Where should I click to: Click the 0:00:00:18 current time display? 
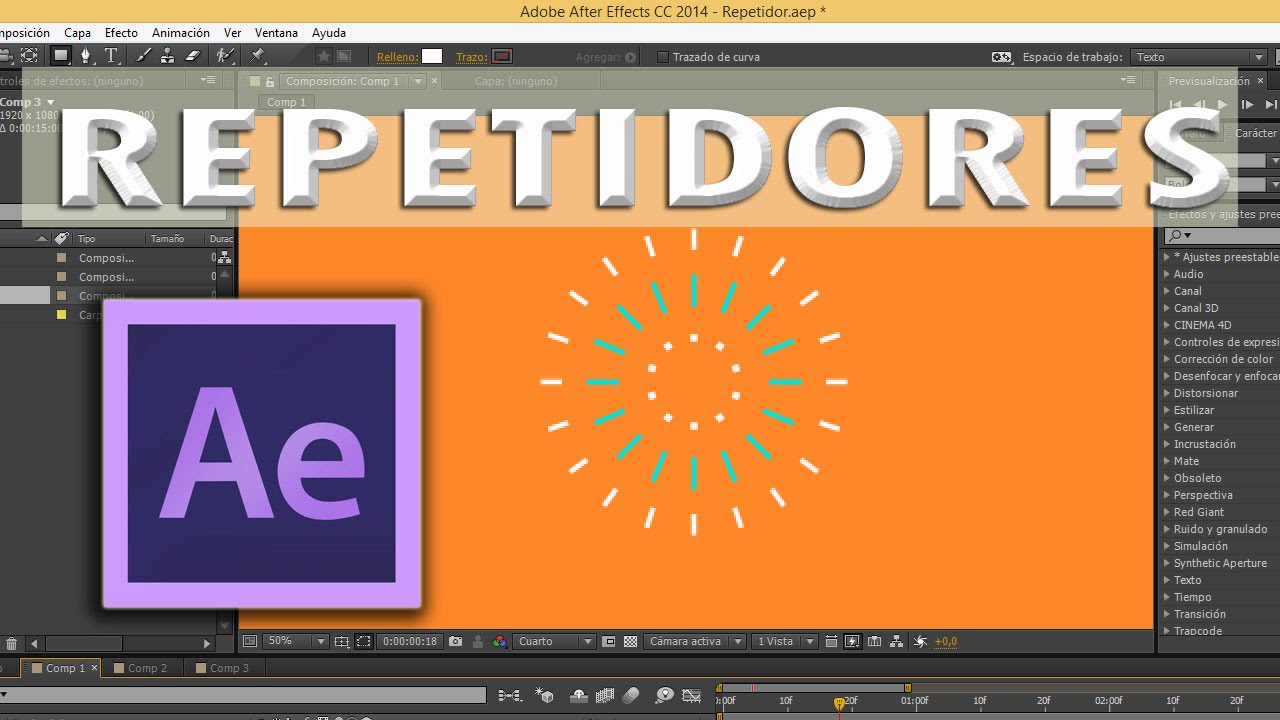click(x=410, y=641)
